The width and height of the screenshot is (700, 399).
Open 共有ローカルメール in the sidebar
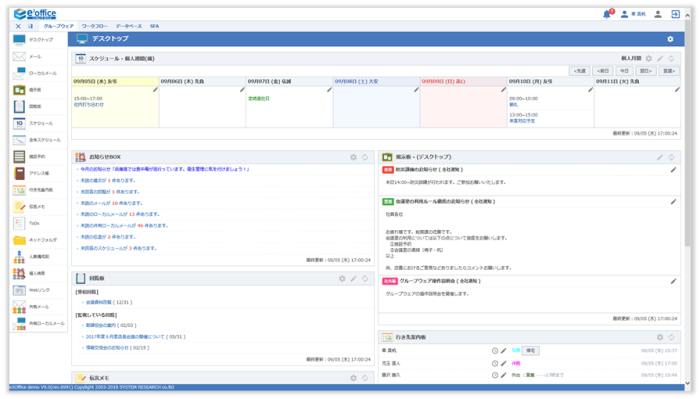(x=39, y=324)
